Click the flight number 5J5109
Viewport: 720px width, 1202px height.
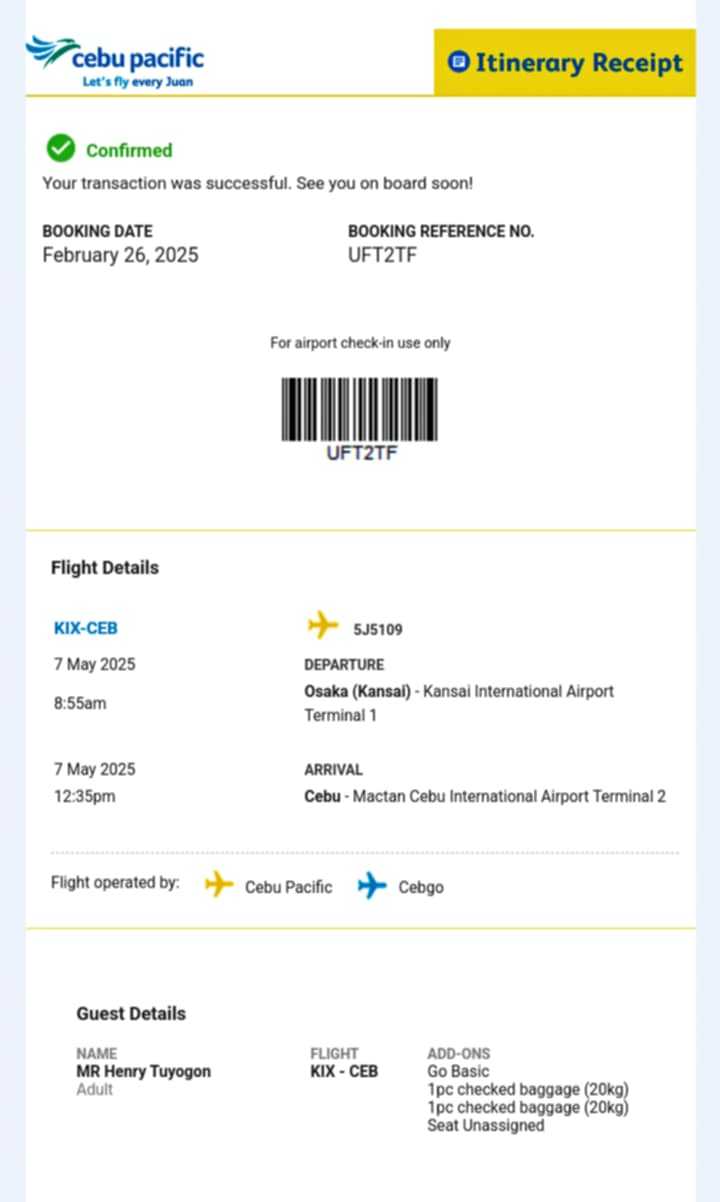[x=378, y=629]
